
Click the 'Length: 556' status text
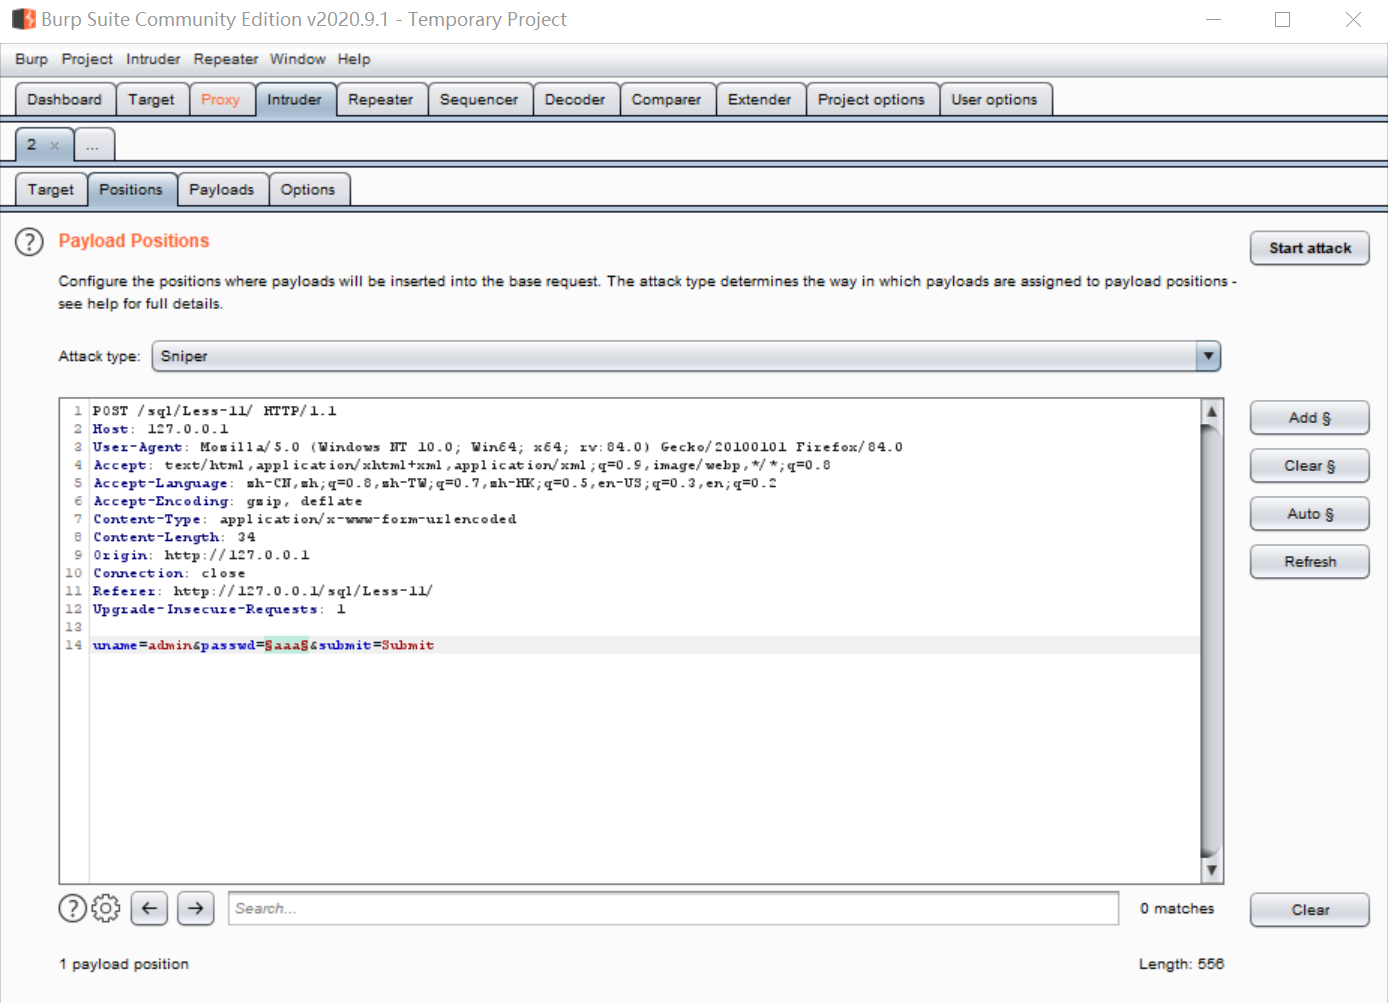[1181, 964]
